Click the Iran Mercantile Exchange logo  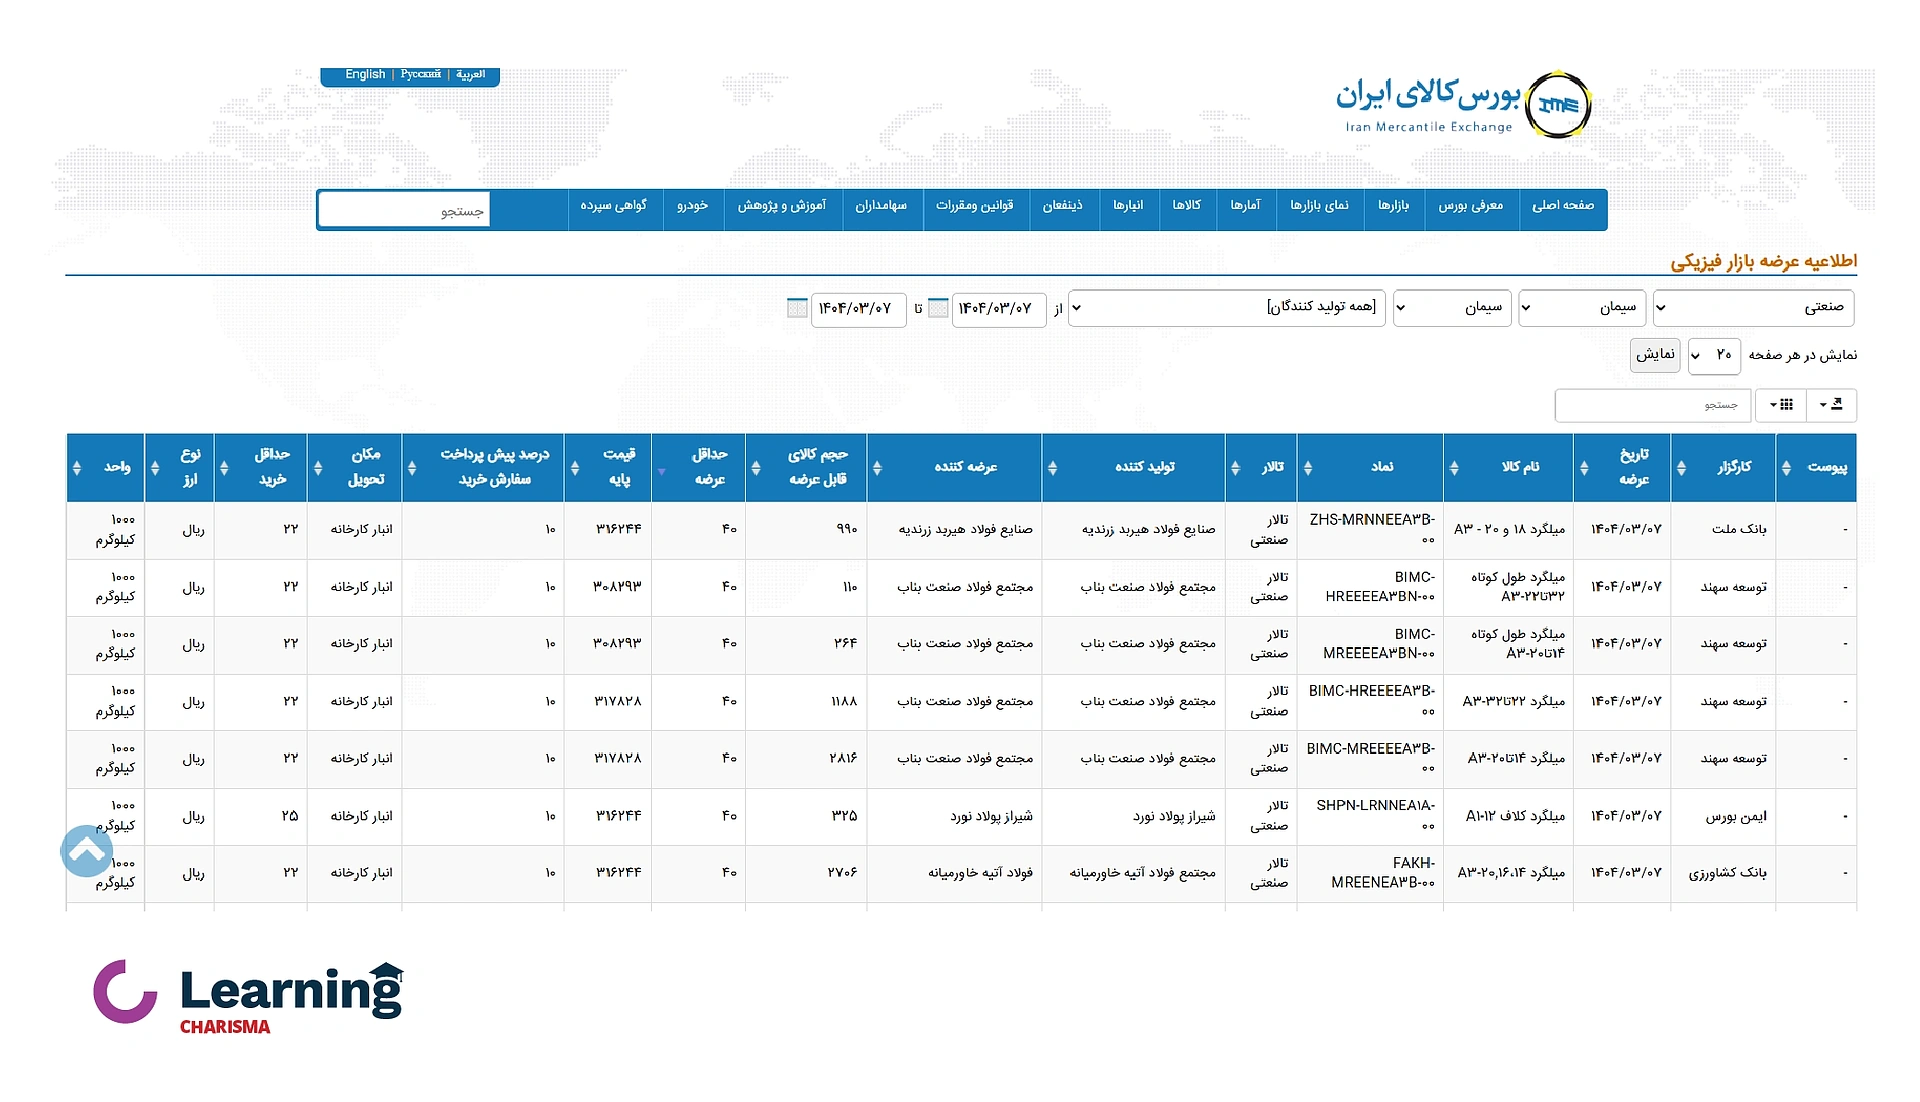(1463, 104)
